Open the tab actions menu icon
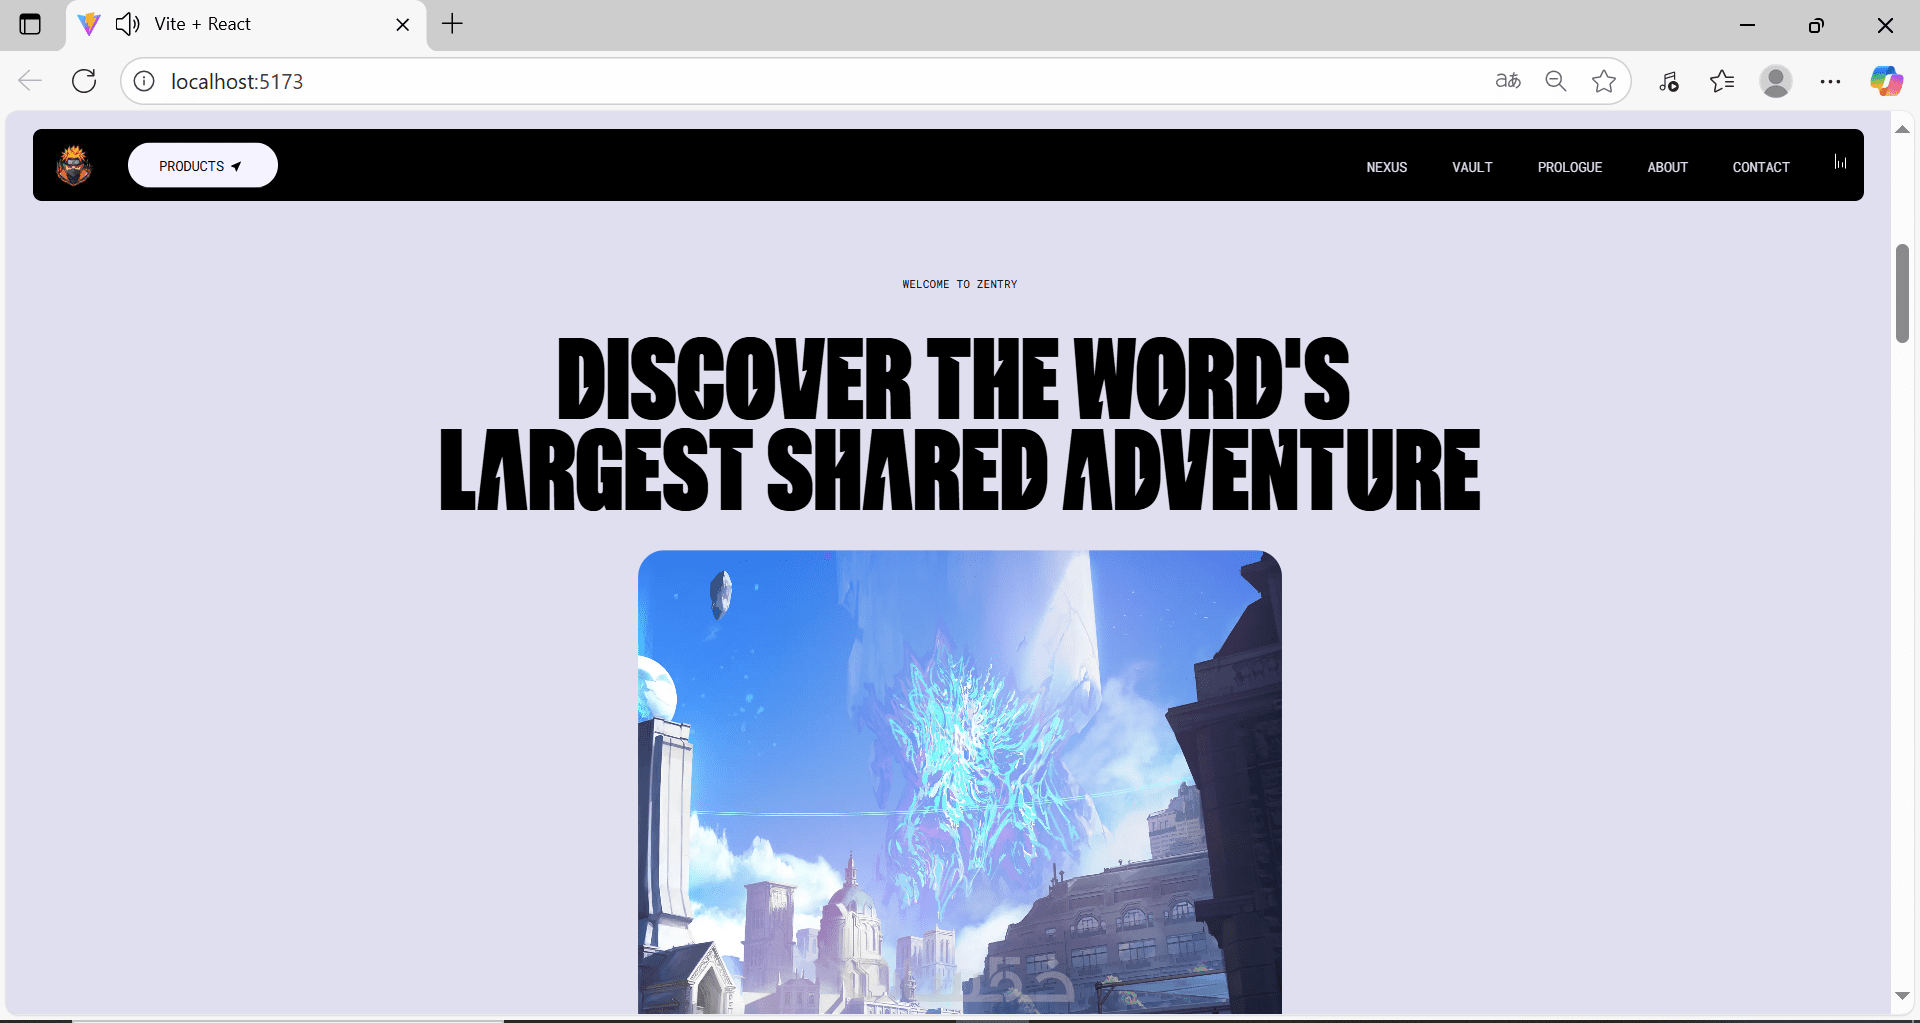 coord(30,24)
